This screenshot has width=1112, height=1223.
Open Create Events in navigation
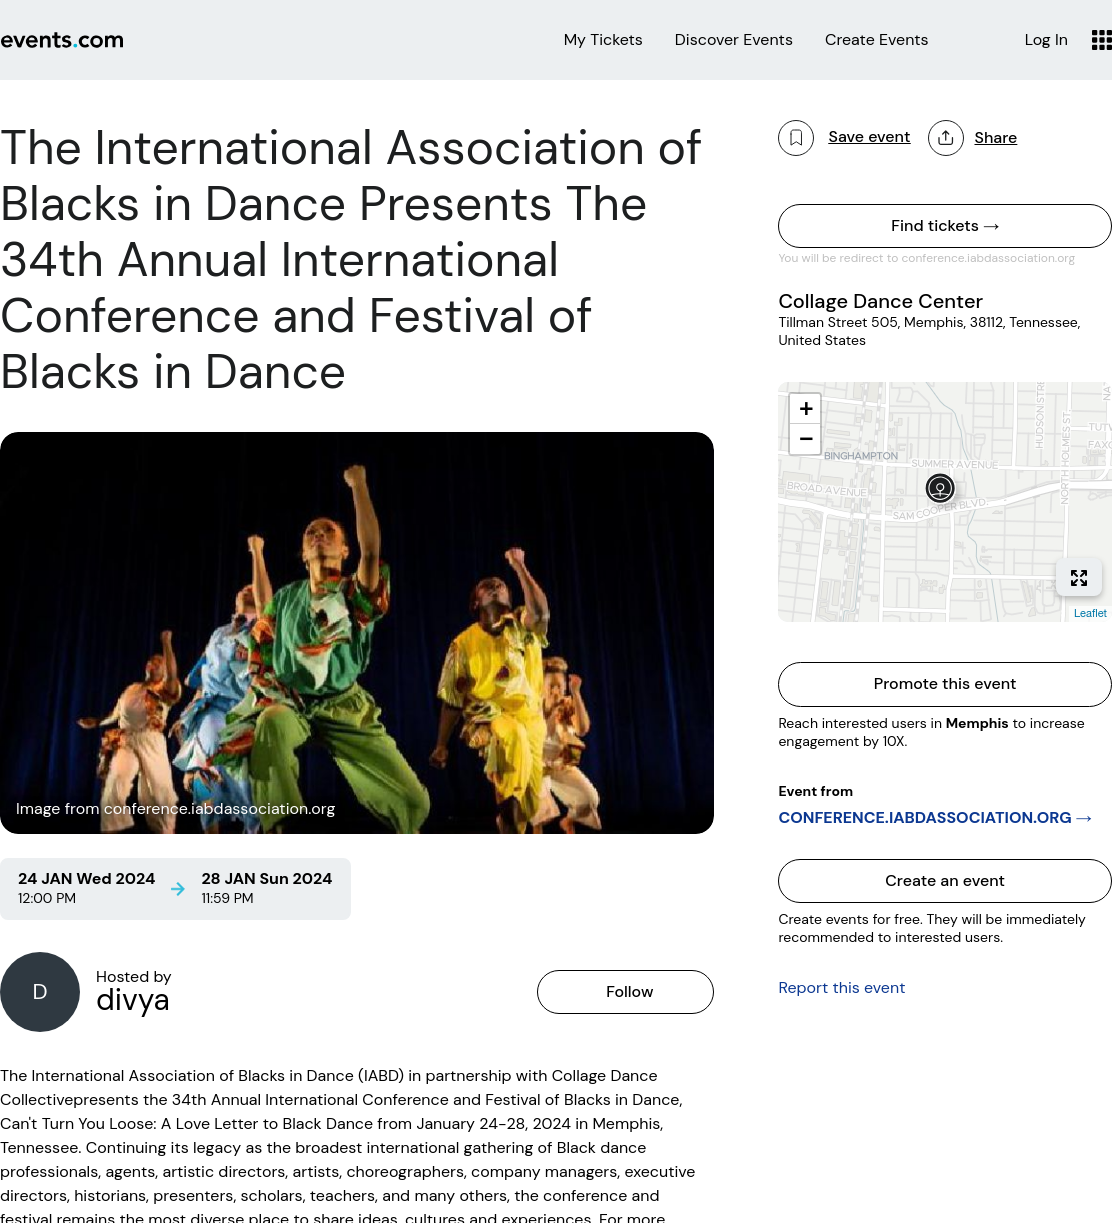click(x=876, y=40)
